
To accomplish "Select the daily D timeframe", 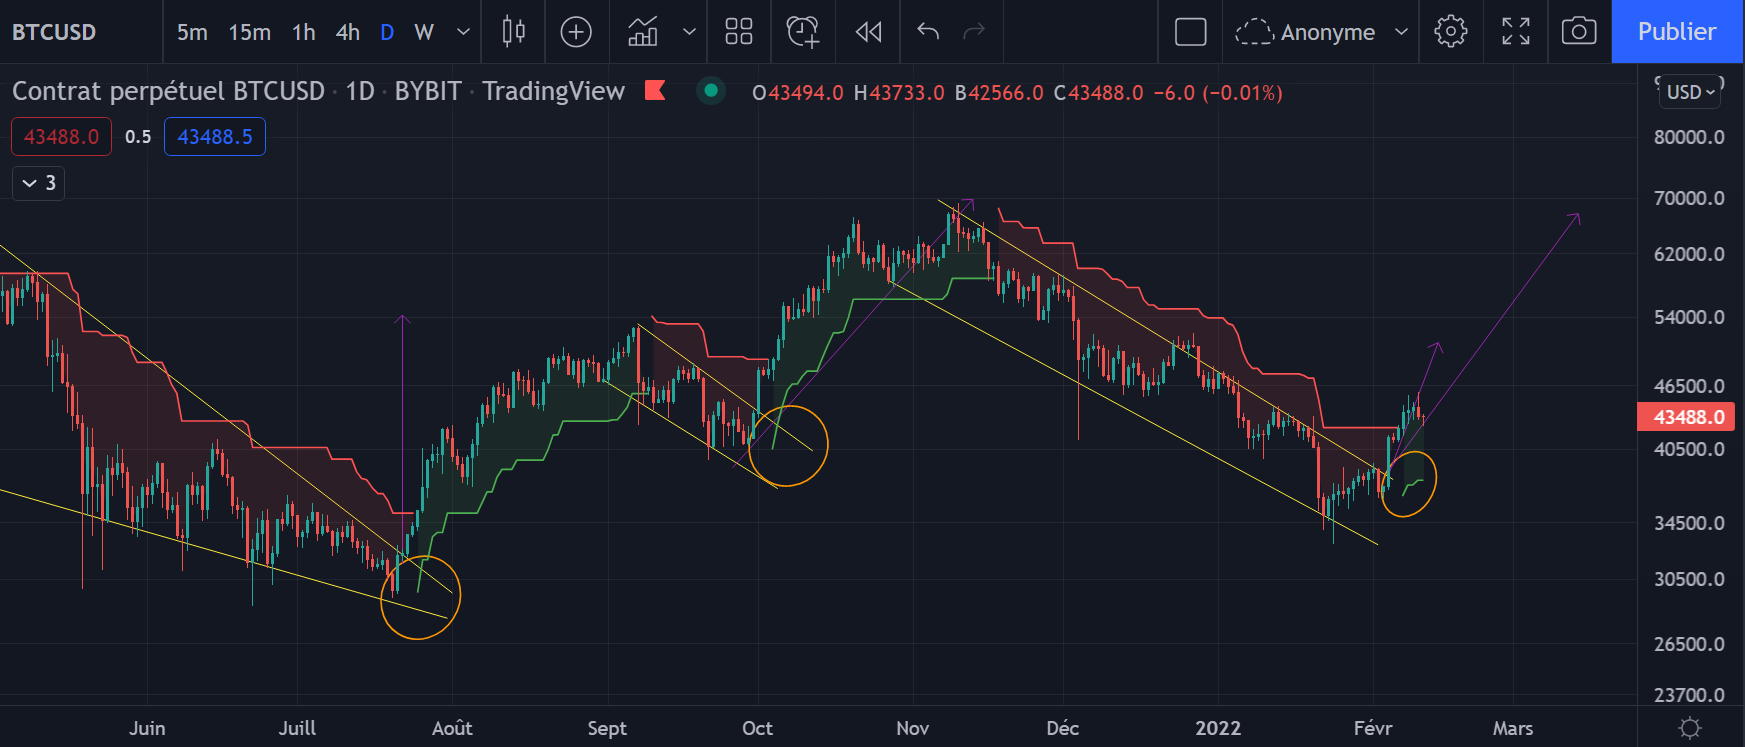I will click(x=387, y=32).
